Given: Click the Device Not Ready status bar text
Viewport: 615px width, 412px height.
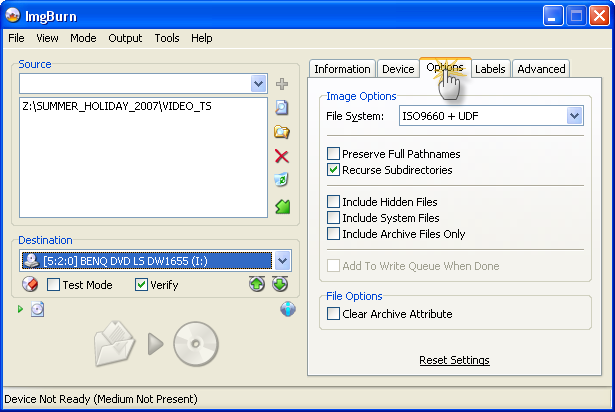Looking at the screenshot, I should (101, 399).
